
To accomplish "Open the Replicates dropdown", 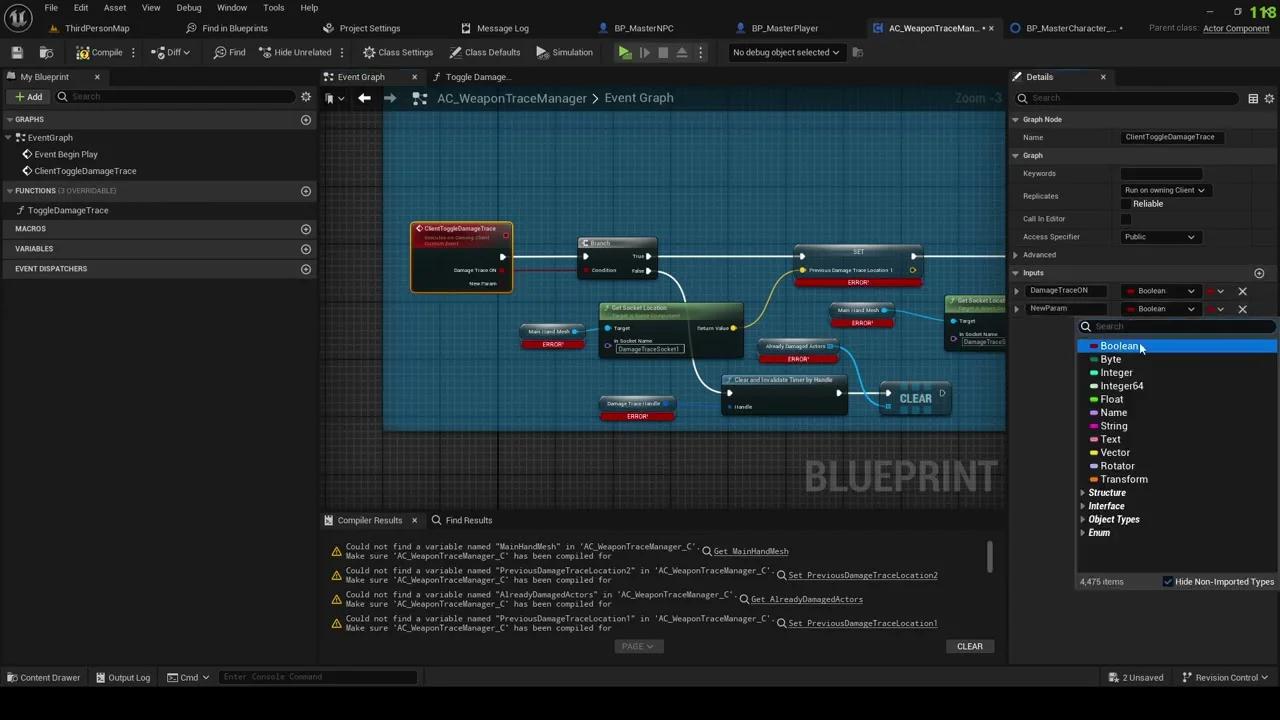I will coord(1165,189).
